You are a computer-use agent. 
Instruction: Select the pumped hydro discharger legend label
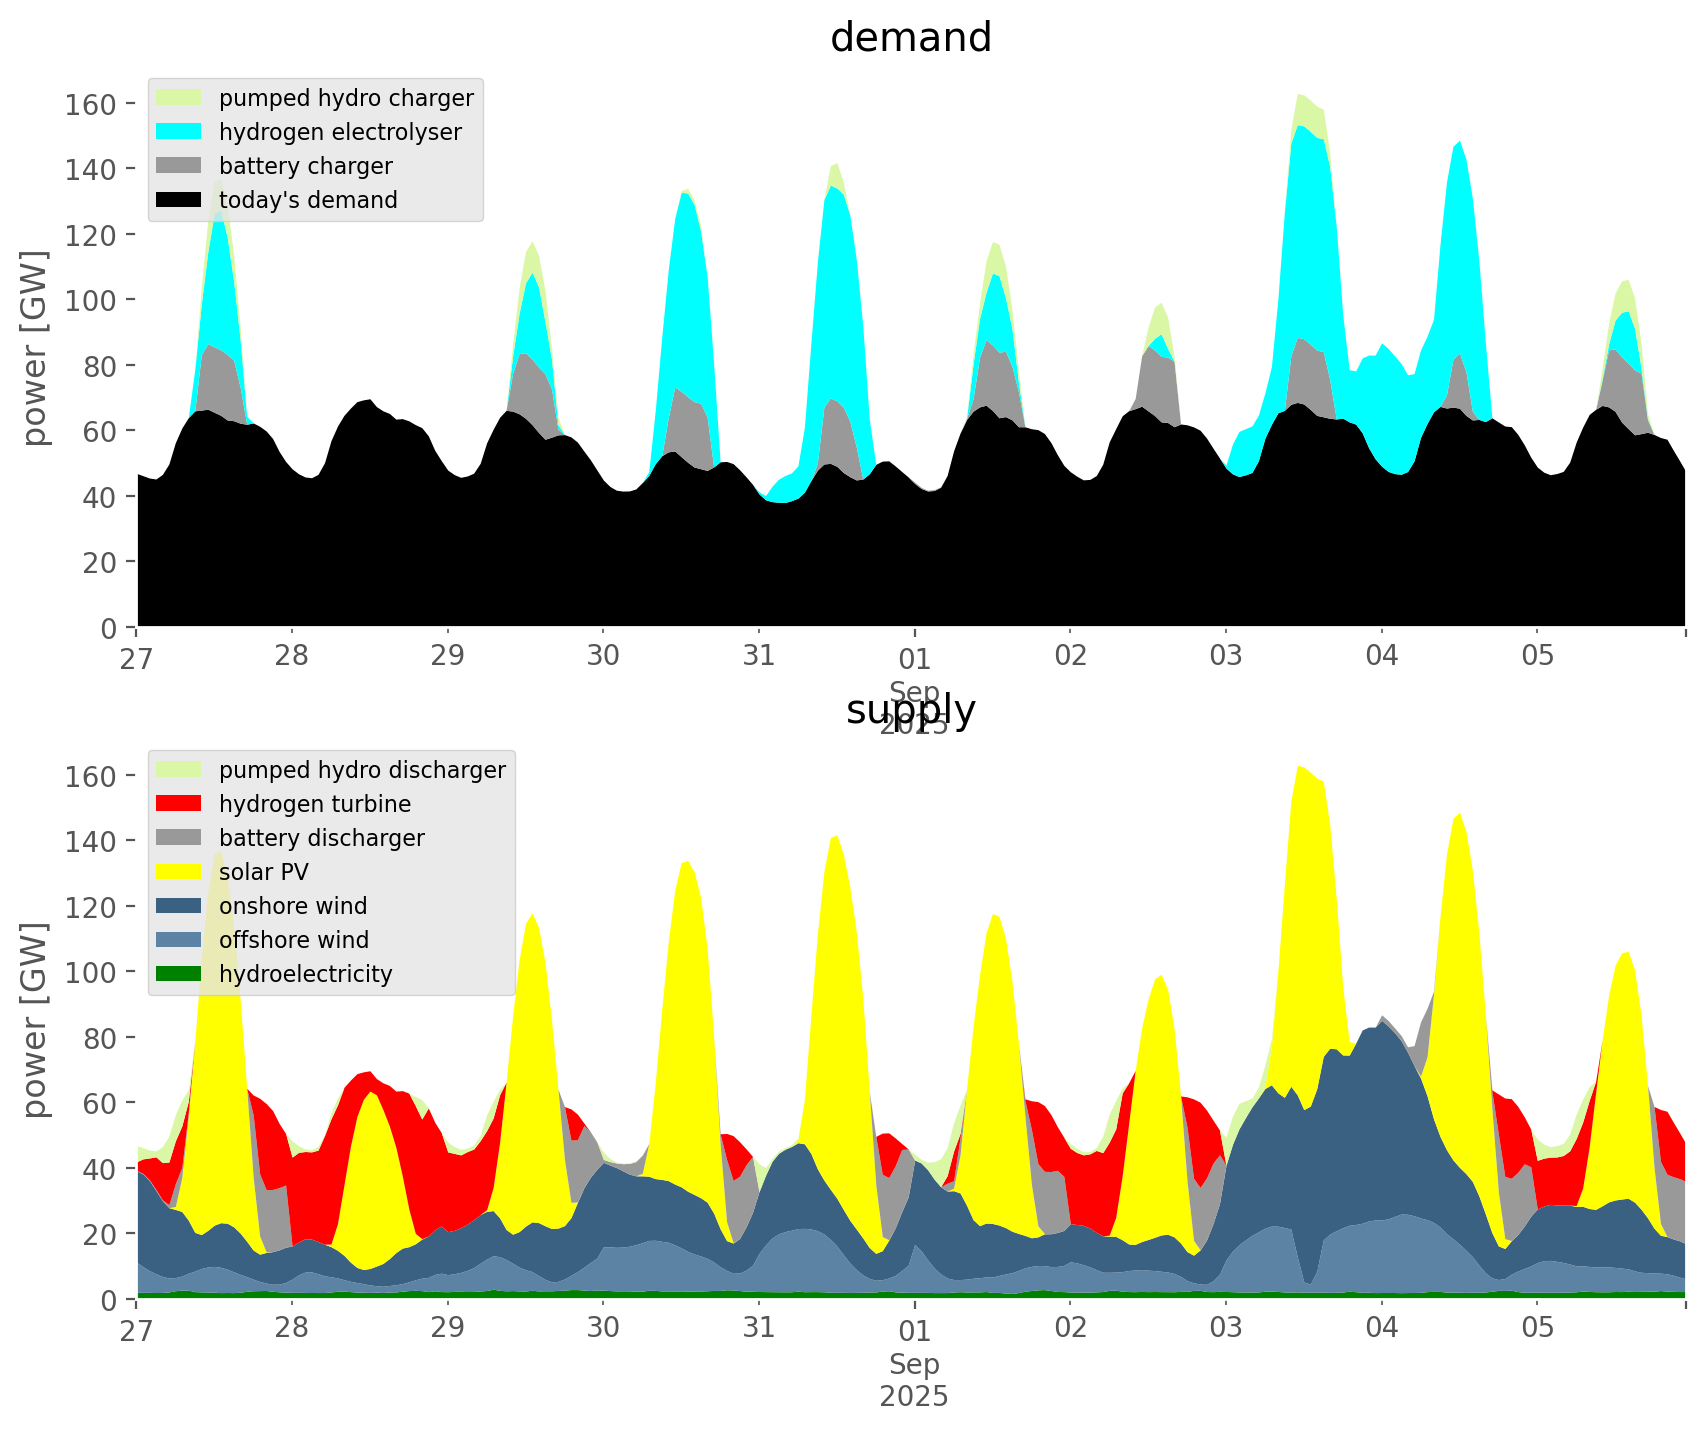pyautogui.click(x=362, y=770)
